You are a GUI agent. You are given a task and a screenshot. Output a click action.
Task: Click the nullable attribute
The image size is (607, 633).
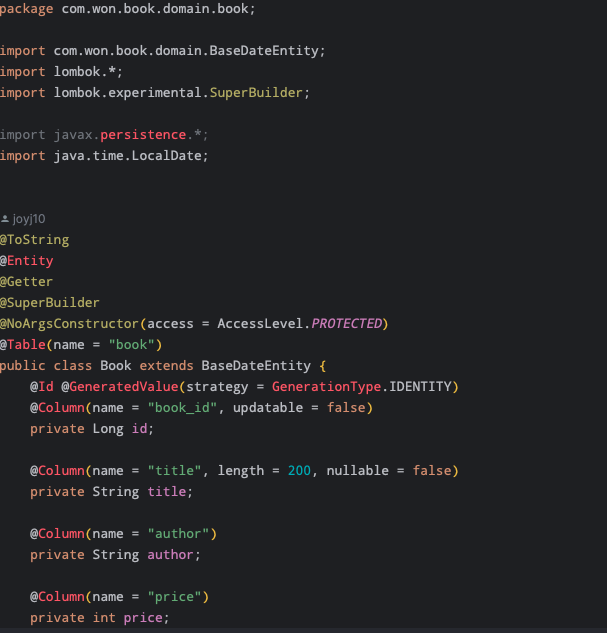[x=358, y=471]
